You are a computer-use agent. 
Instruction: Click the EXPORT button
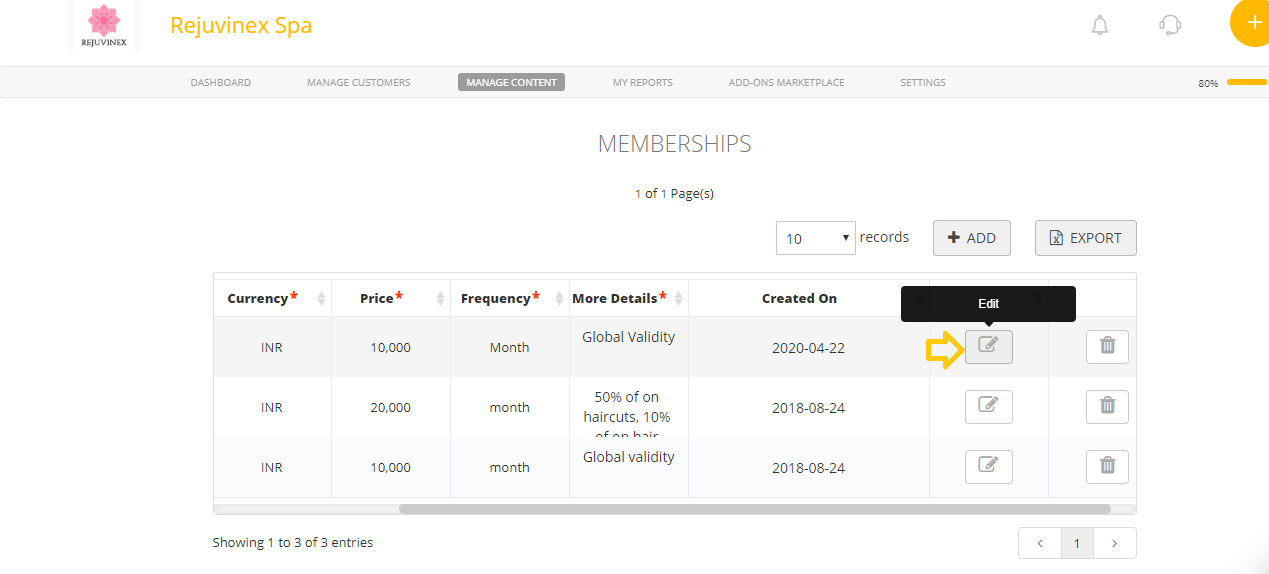pos(1086,238)
